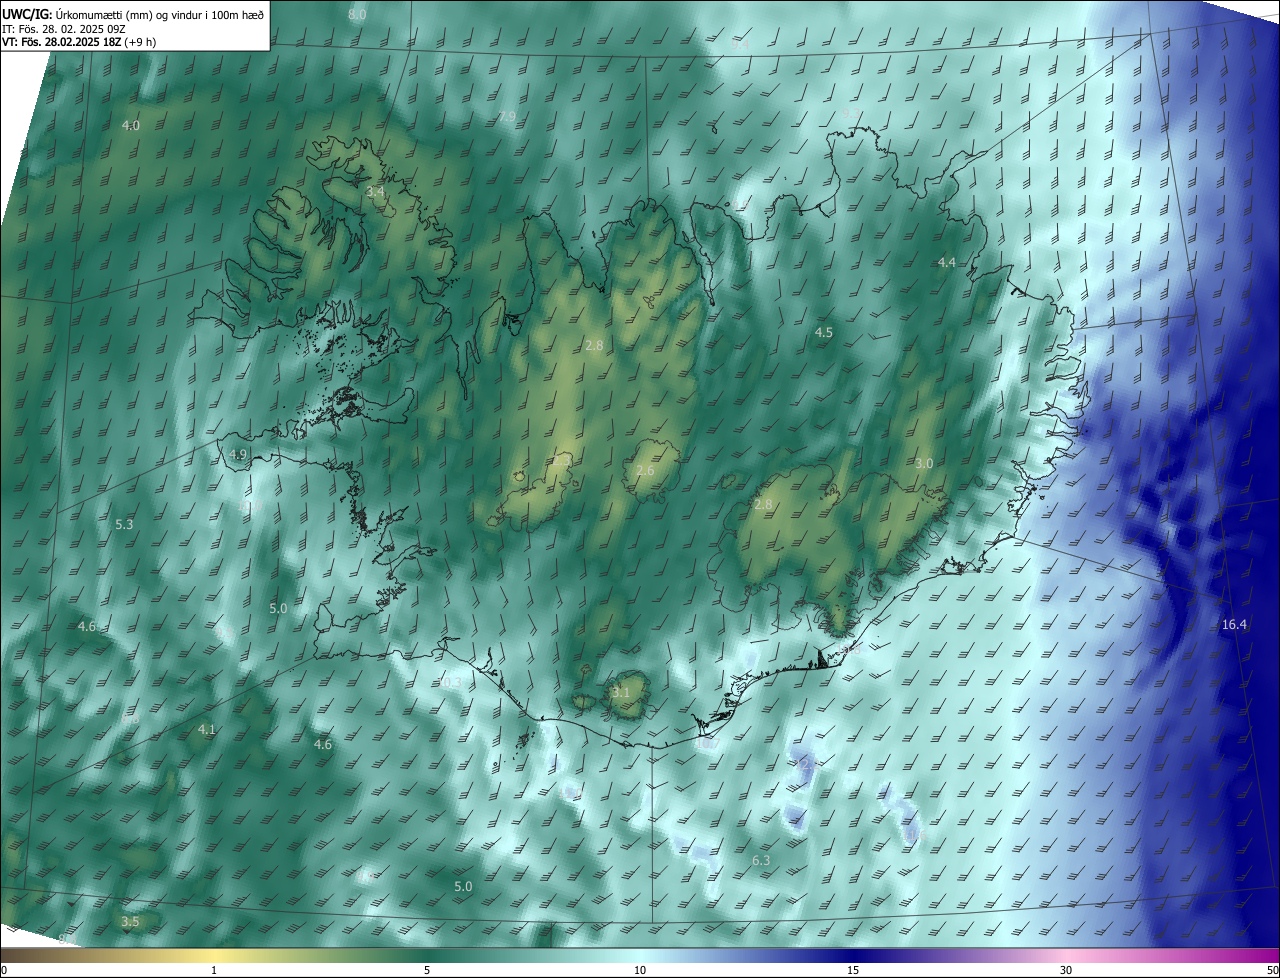Select the 7.9 precipitation value label
The image size is (1280, 978).
point(507,117)
